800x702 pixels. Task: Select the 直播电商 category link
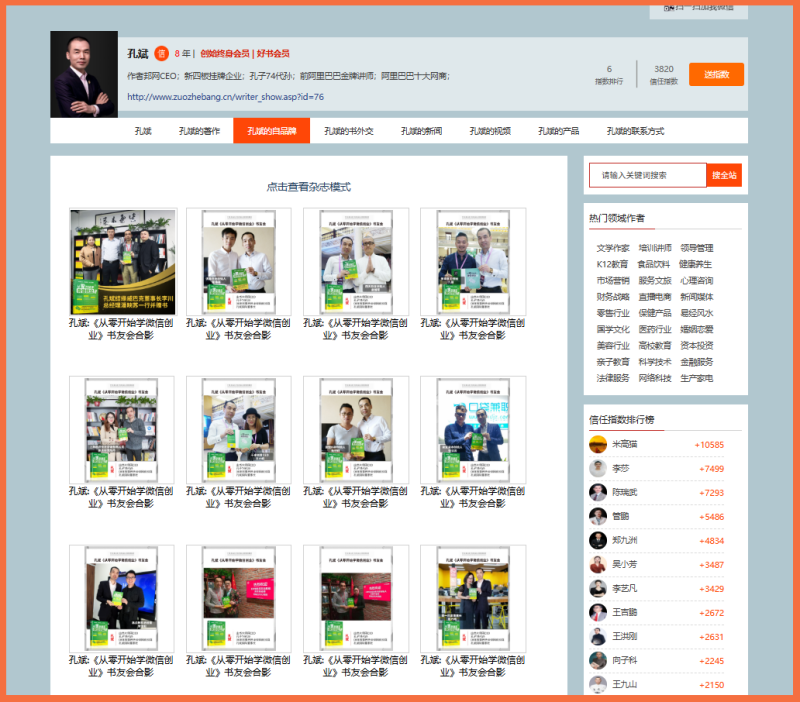click(x=655, y=297)
